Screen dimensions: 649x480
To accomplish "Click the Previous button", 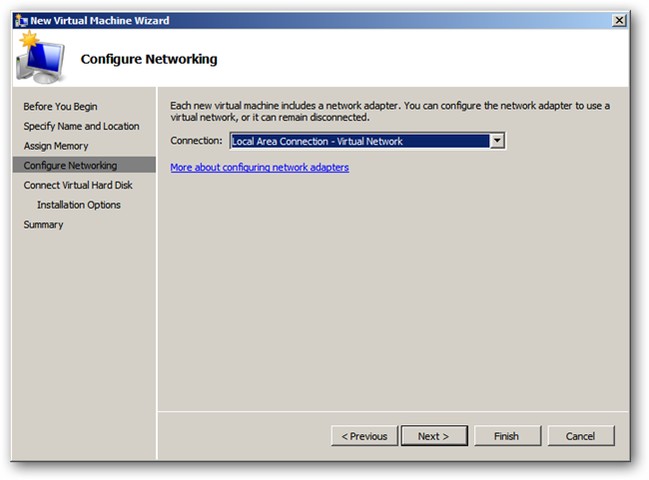I will tap(364, 436).
